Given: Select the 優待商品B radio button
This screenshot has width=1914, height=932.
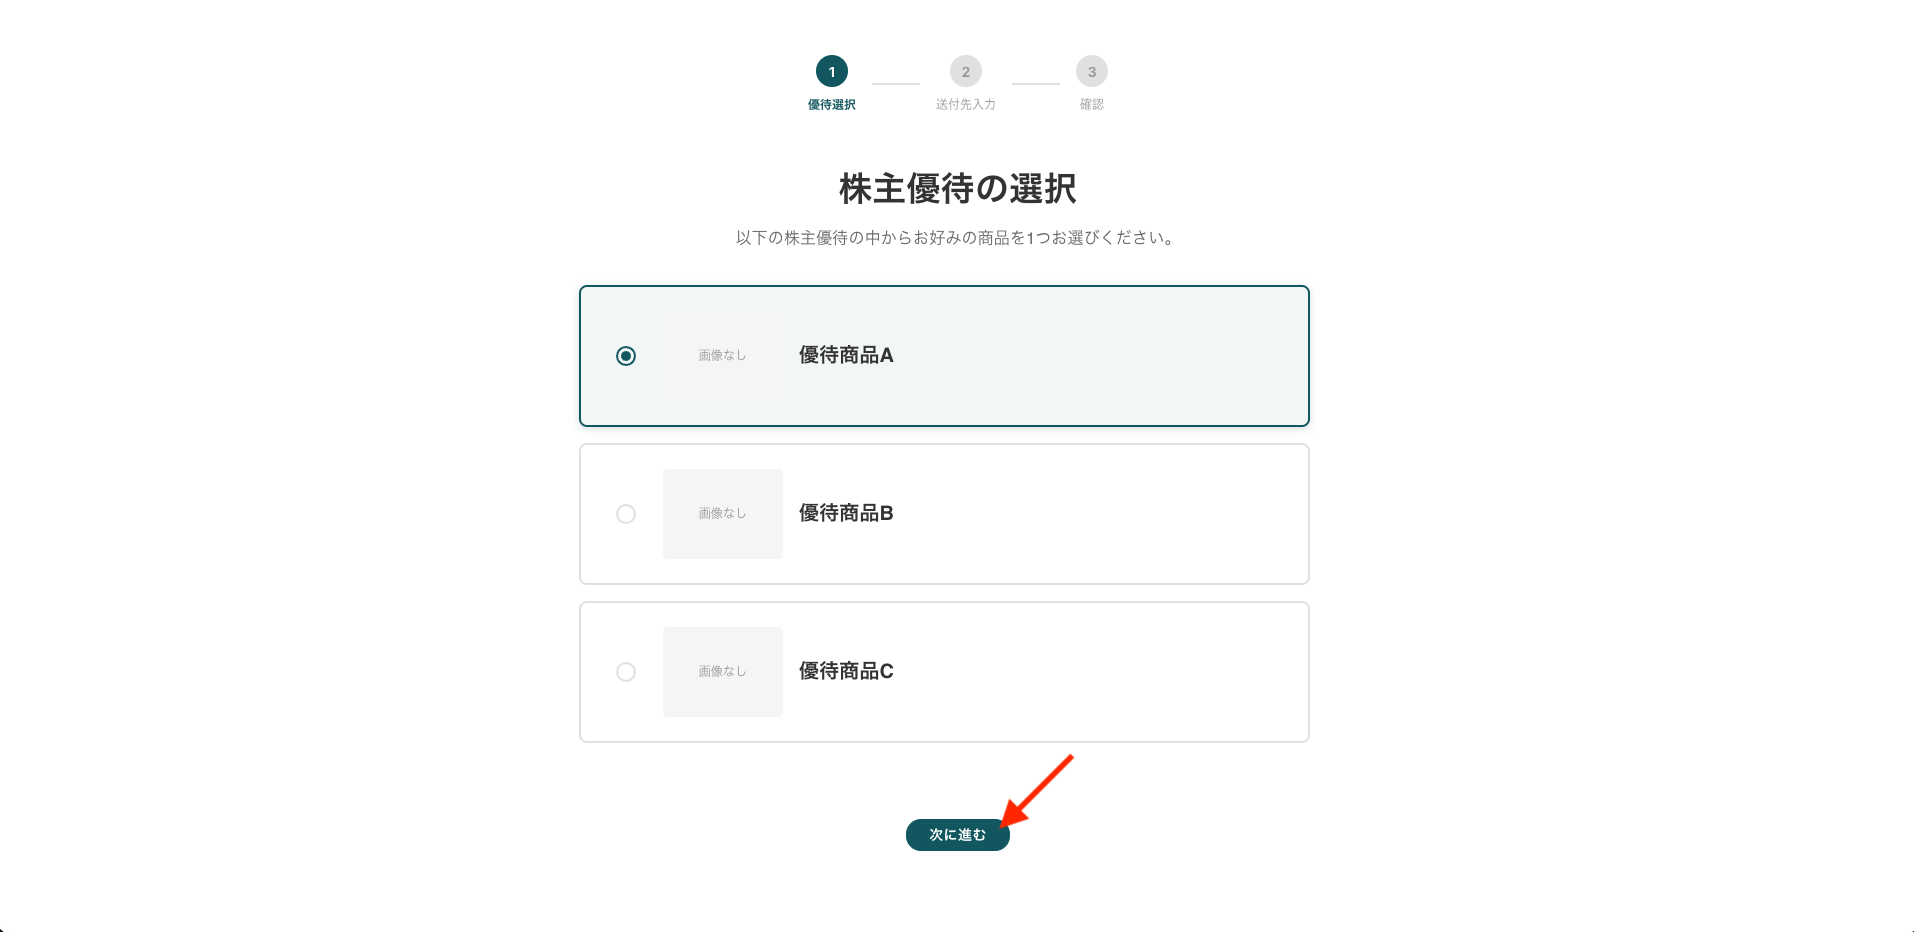Looking at the screenshot, I should [x=626, y=514].
